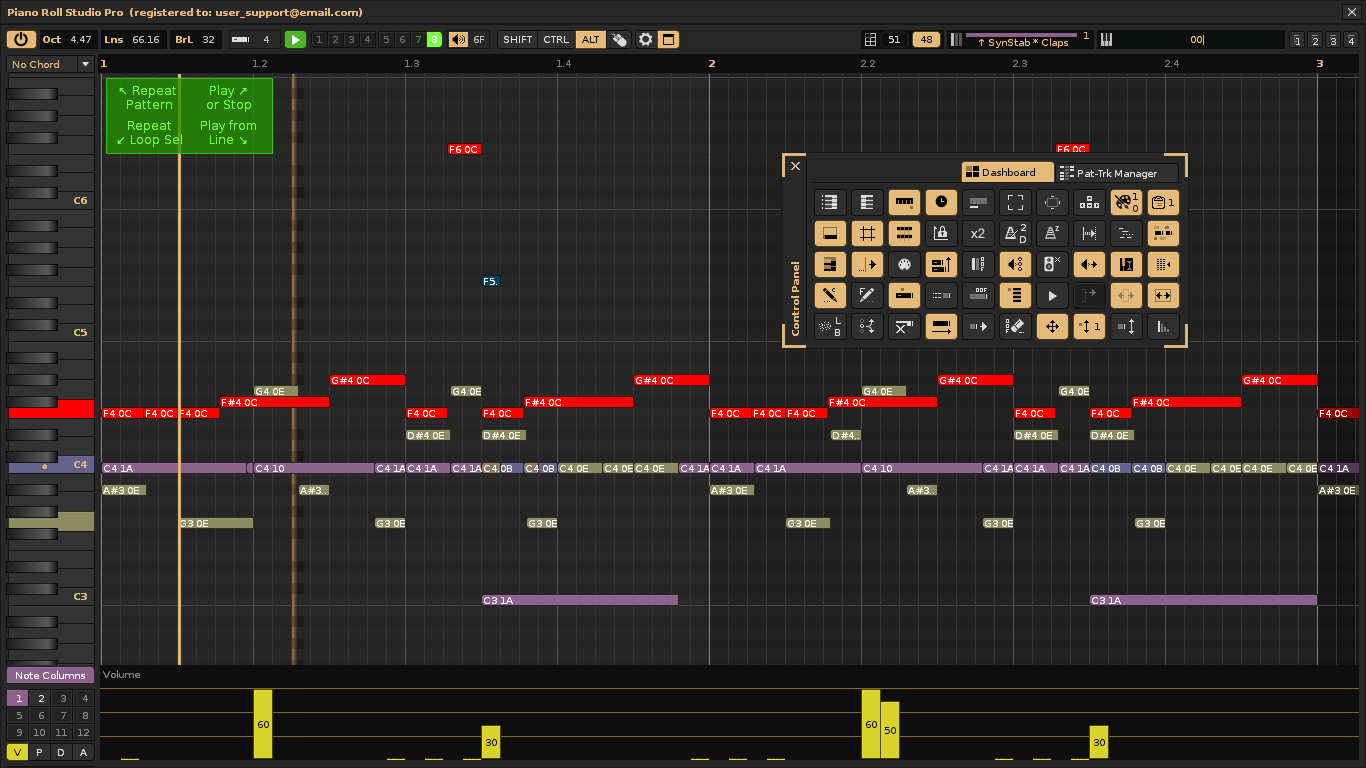Disable the ALT modifier button

click(x=591, y=40)
